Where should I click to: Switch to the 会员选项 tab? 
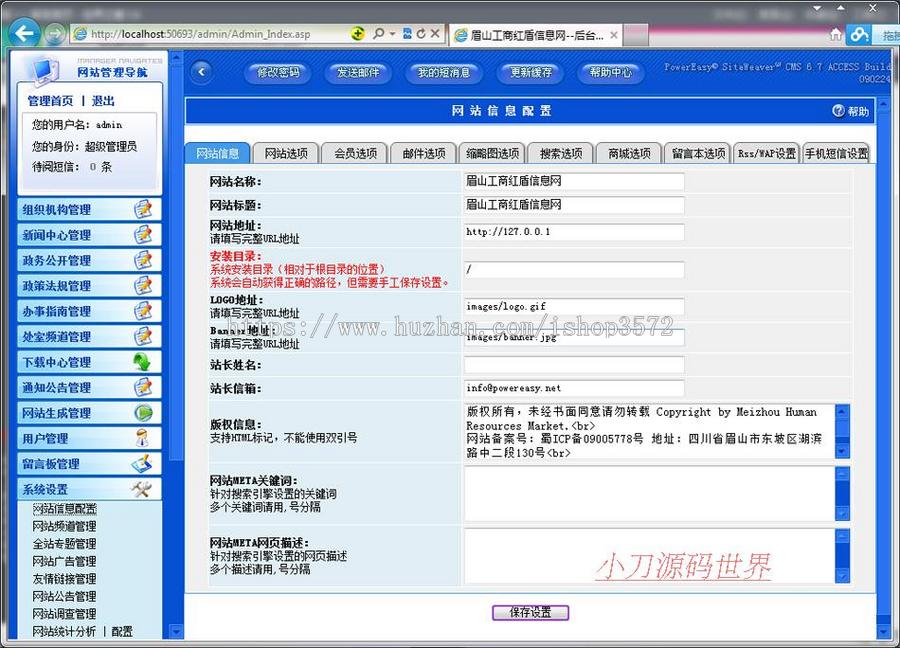(352, 153)
